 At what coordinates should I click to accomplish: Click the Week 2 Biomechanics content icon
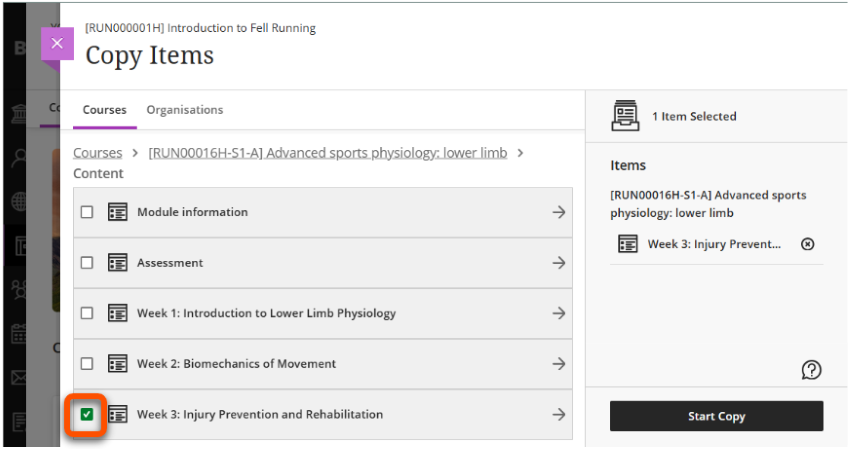click(x=118, y=364)
